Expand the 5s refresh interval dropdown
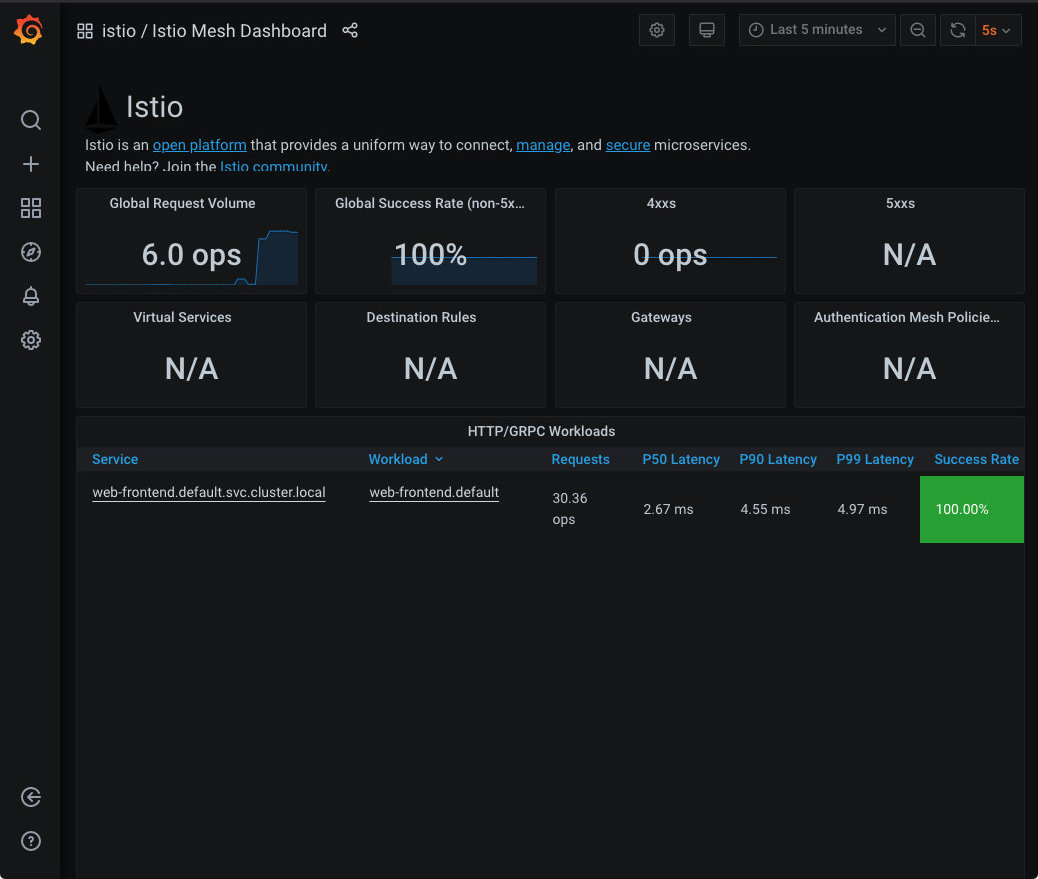The width and height of the screenshot is (1038, 879). [996, 30]
